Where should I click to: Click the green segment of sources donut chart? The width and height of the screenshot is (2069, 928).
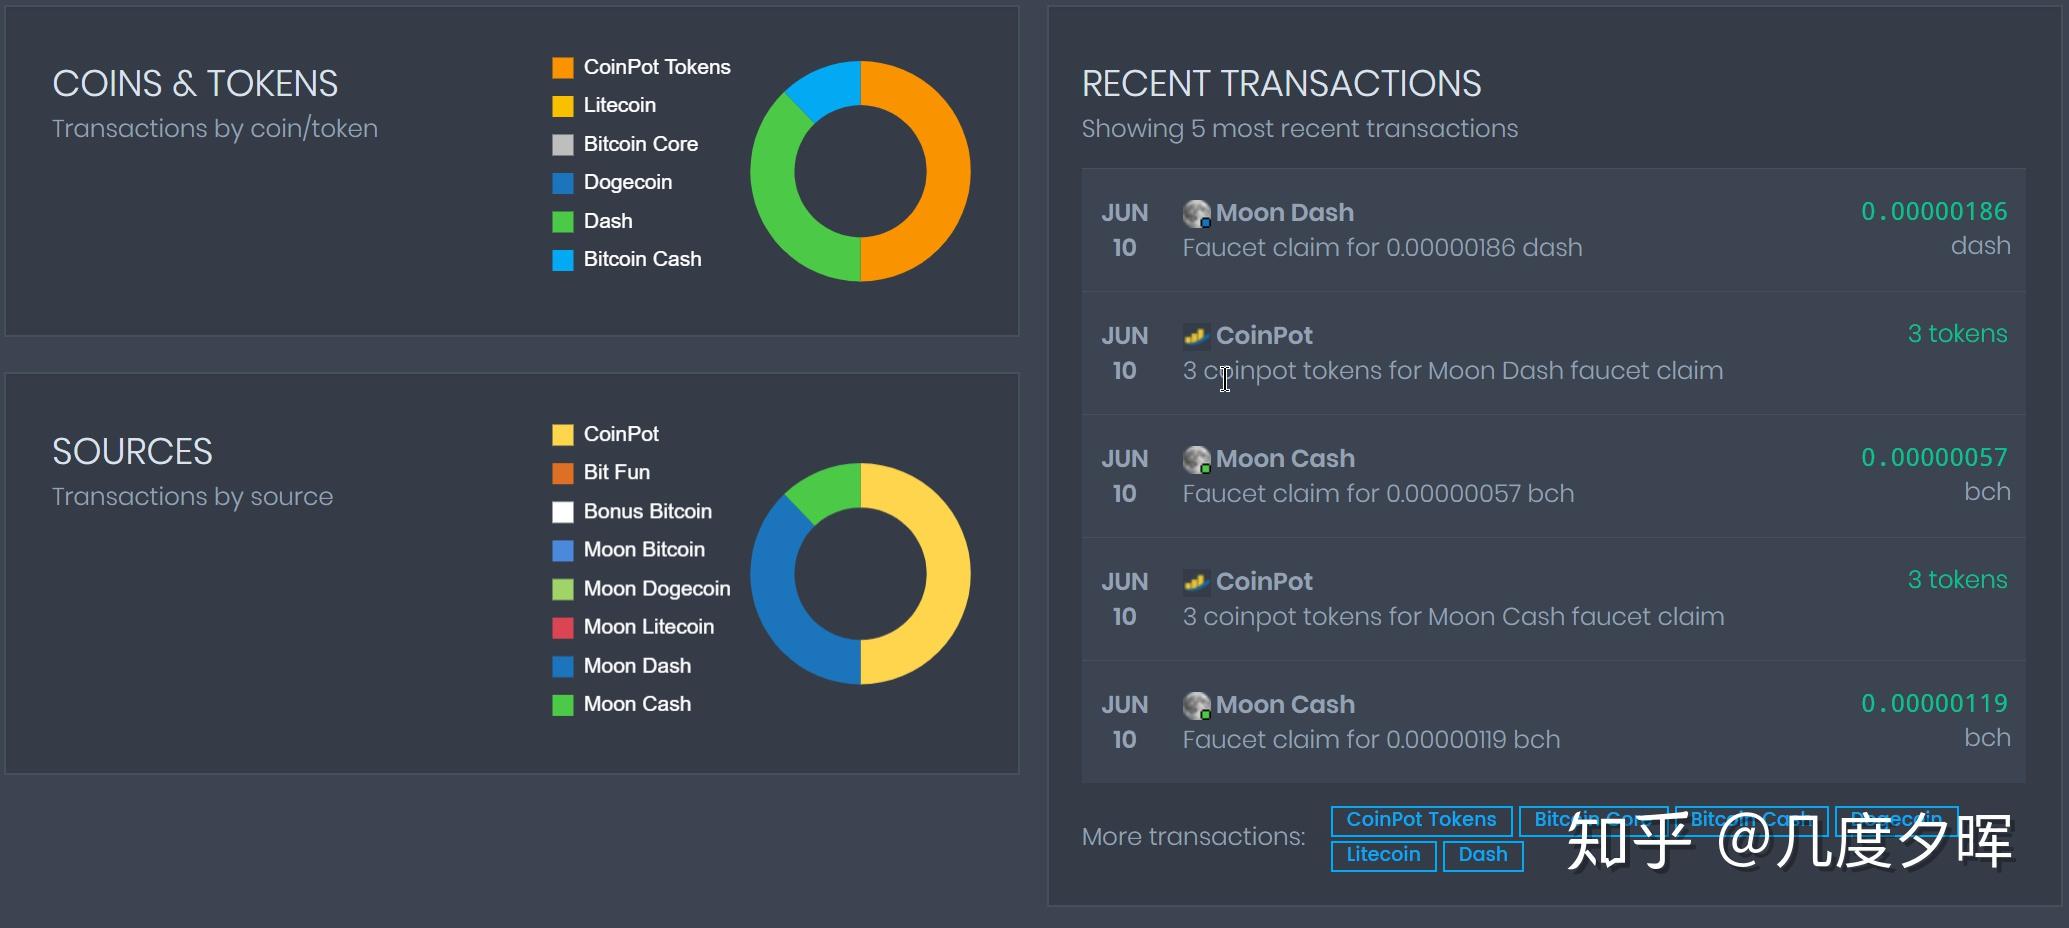(827, 489)
